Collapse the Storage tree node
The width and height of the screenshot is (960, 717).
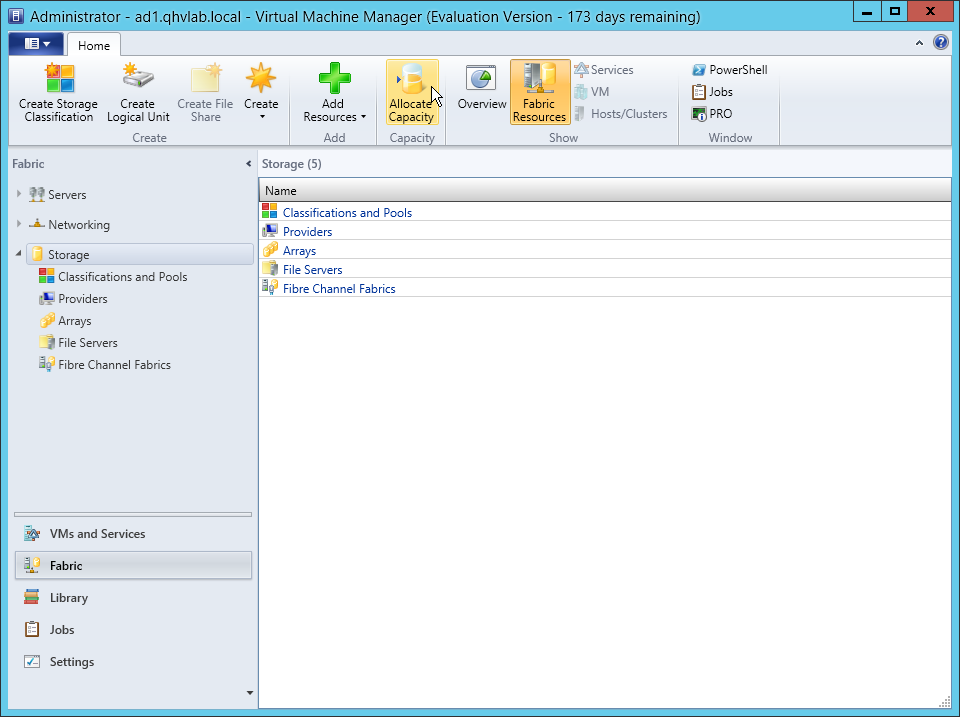coord(19,255)
